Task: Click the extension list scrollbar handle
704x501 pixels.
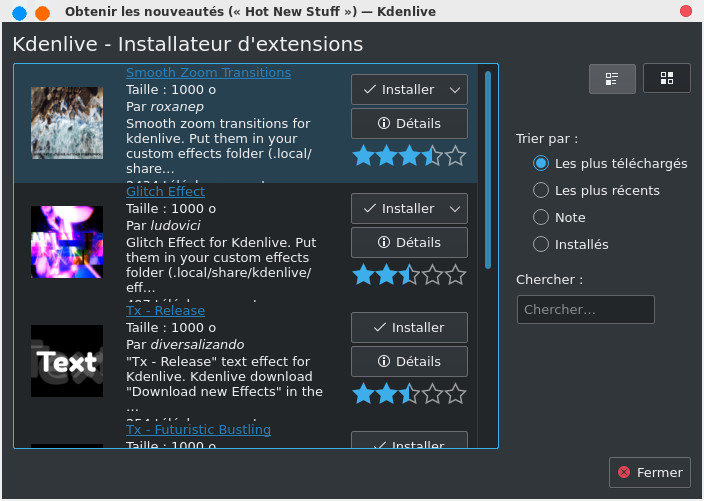Action: (x=488, y=170)
